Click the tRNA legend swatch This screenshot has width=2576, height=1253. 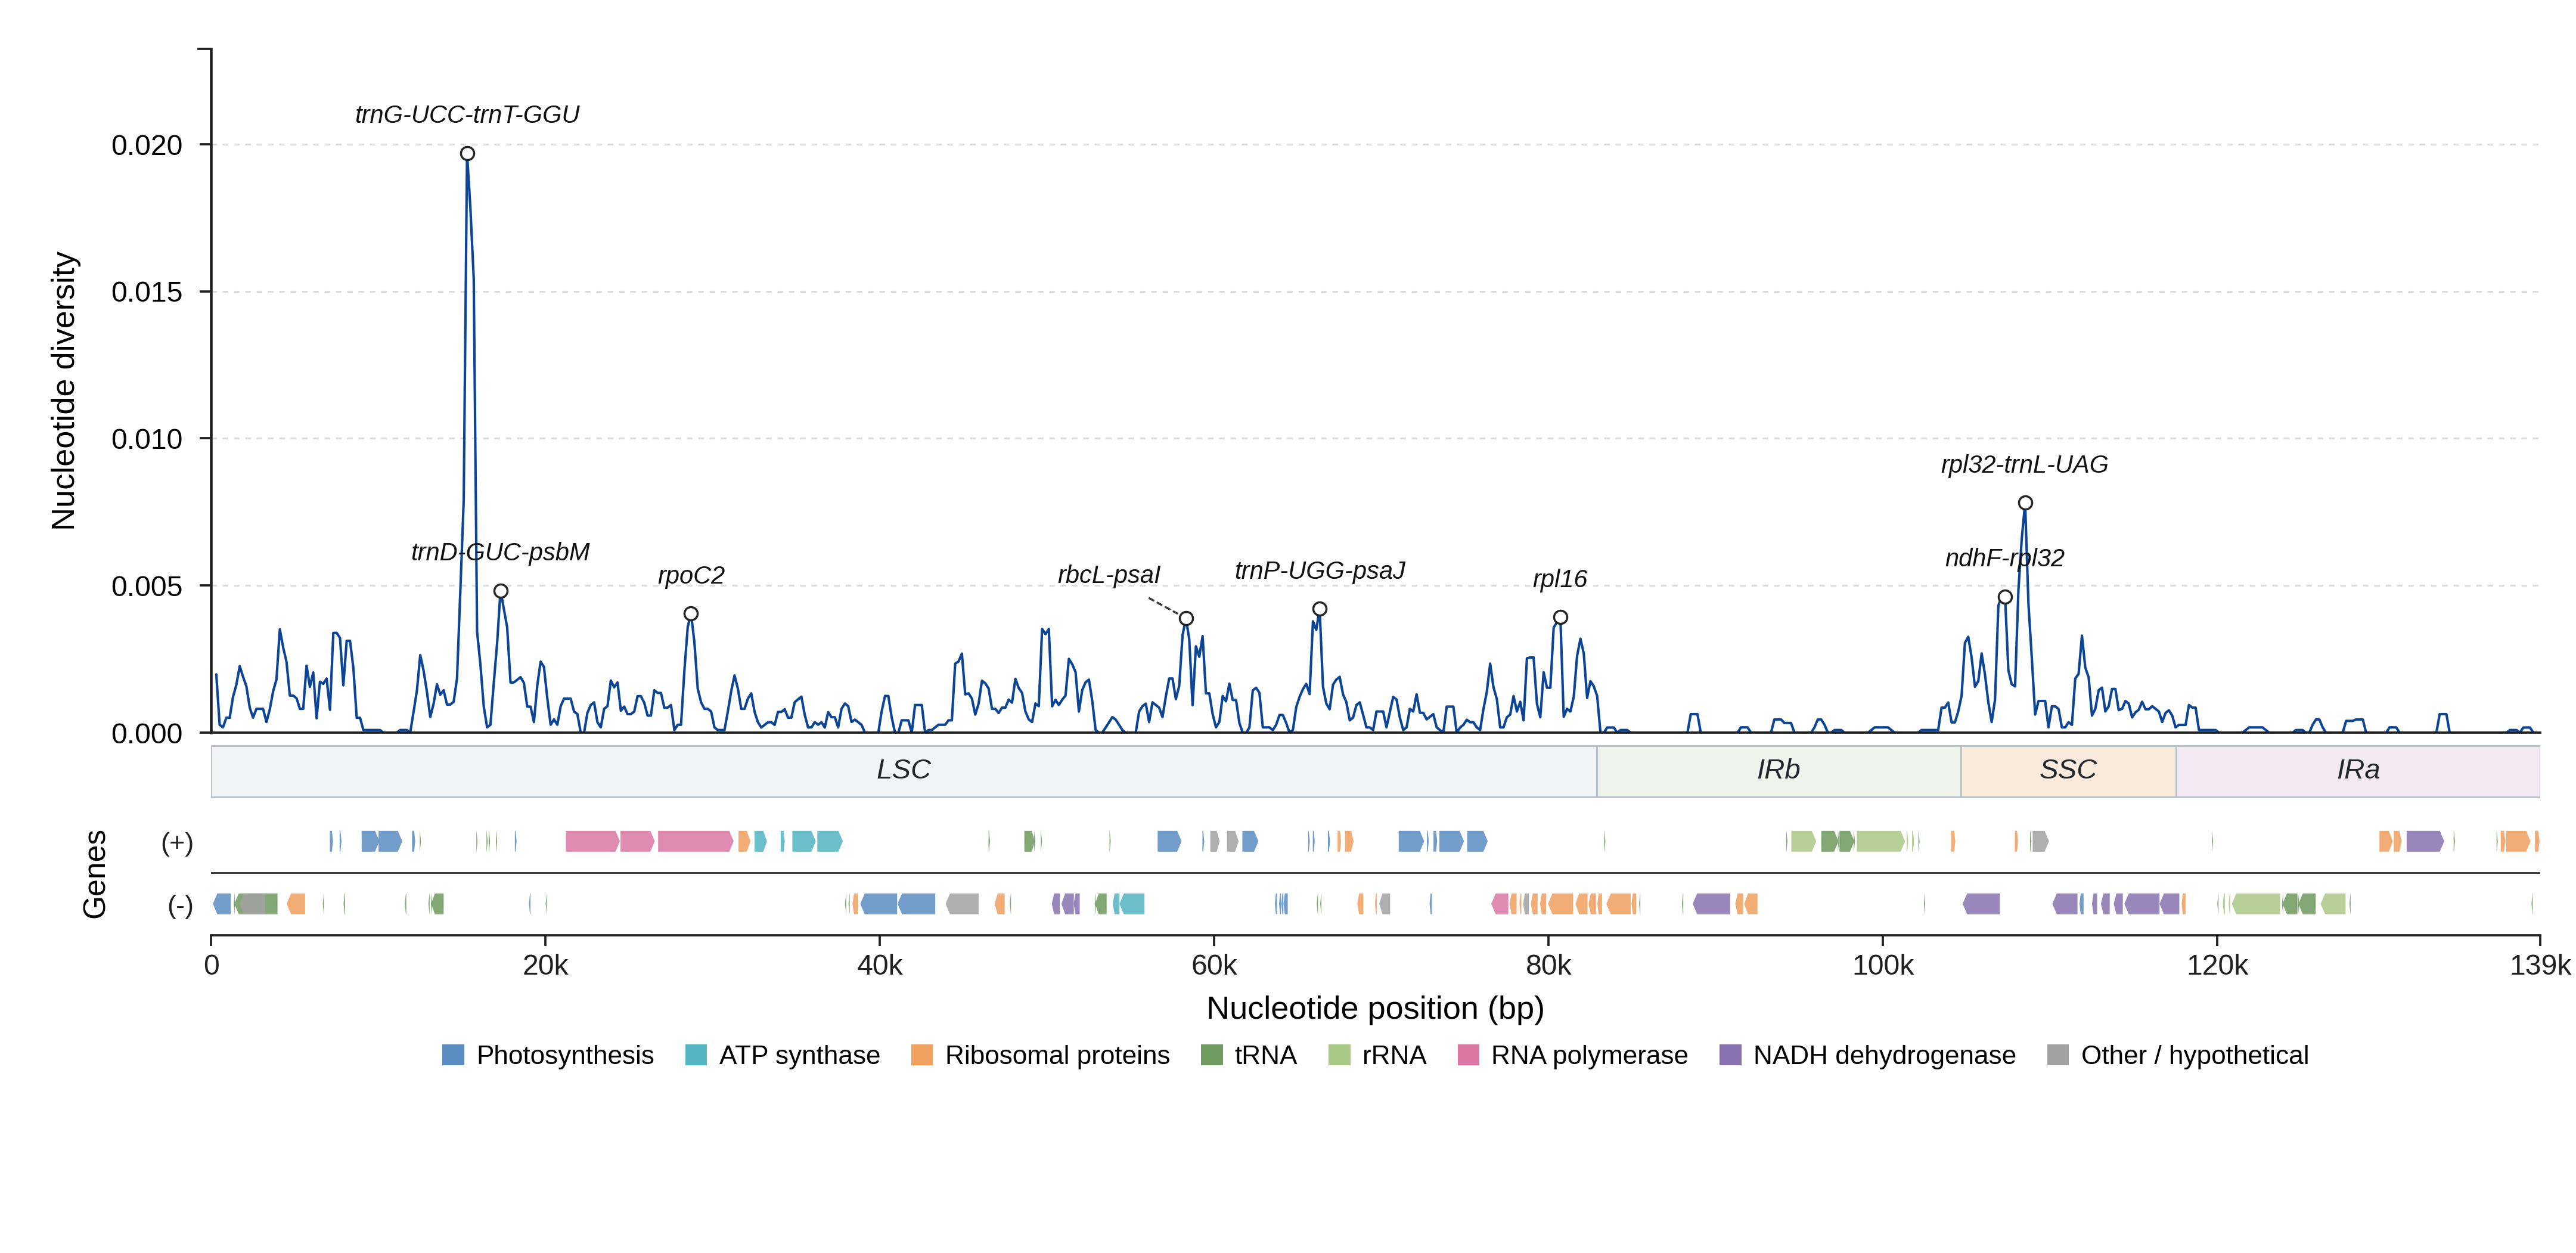click(1211, 1055)
